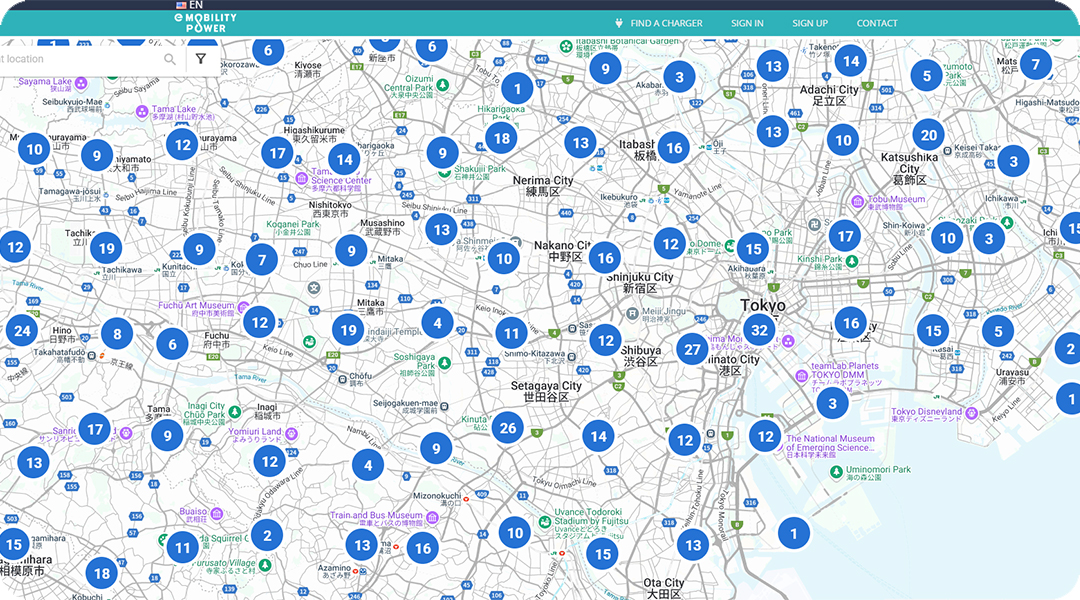The height and width of the screenshot is (600, 1080).
Task: Open the cluster marker showing 24
Action: 21,330
